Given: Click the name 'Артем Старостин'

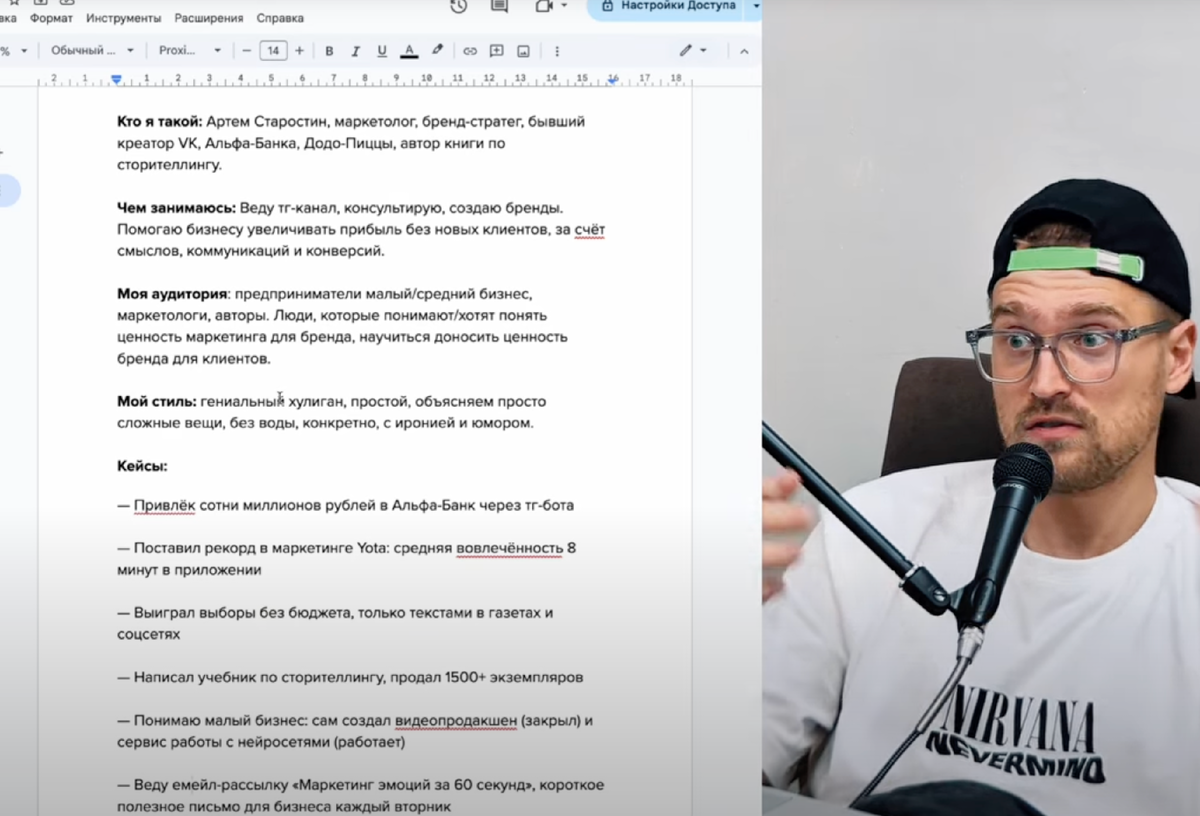Looking at the screenshot, I should [x=268, y=122].
